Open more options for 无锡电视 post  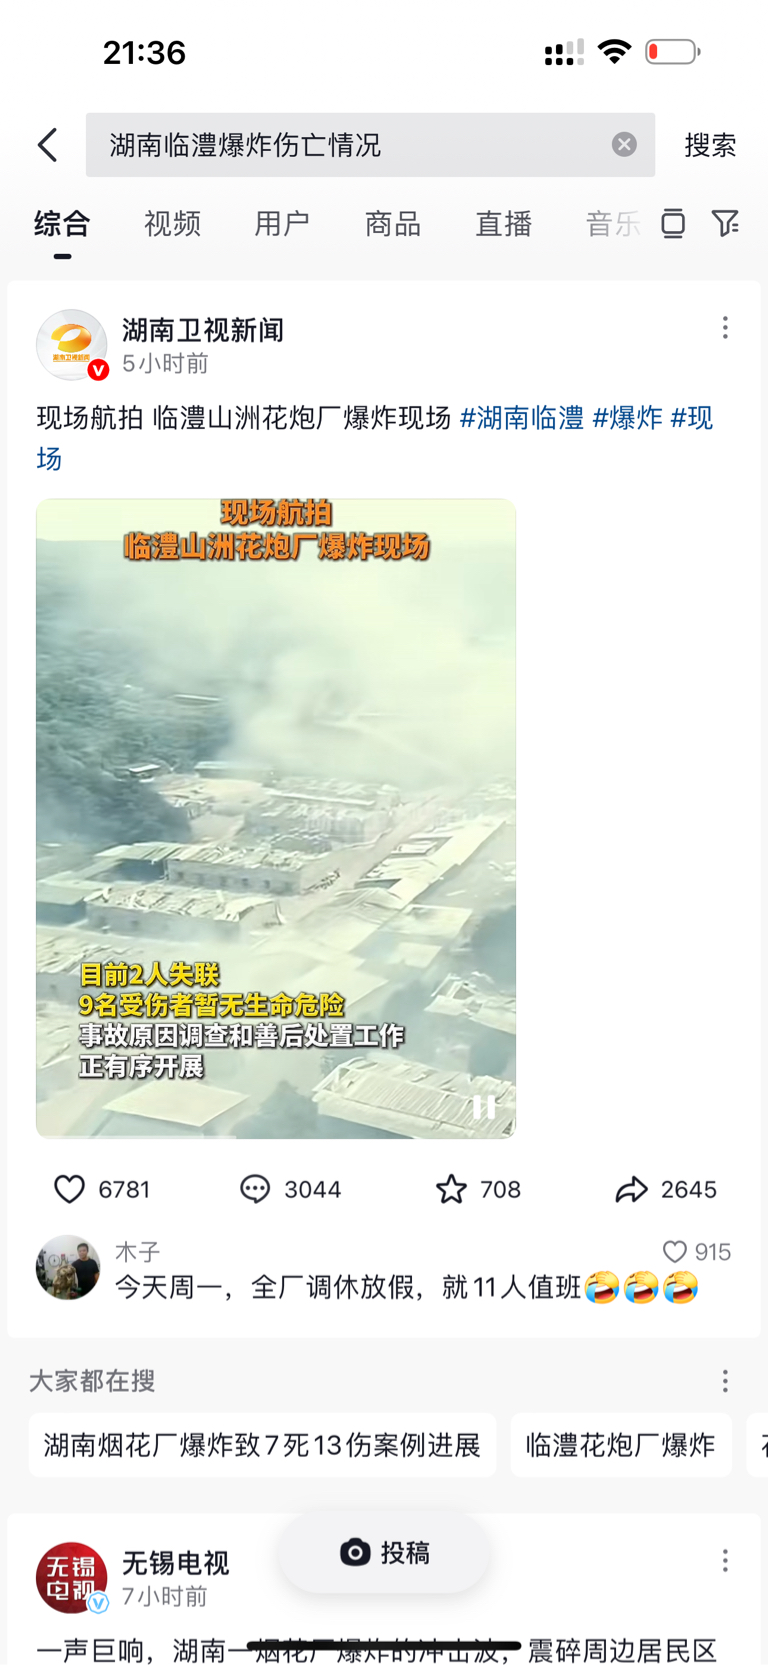pos(725,1560)
